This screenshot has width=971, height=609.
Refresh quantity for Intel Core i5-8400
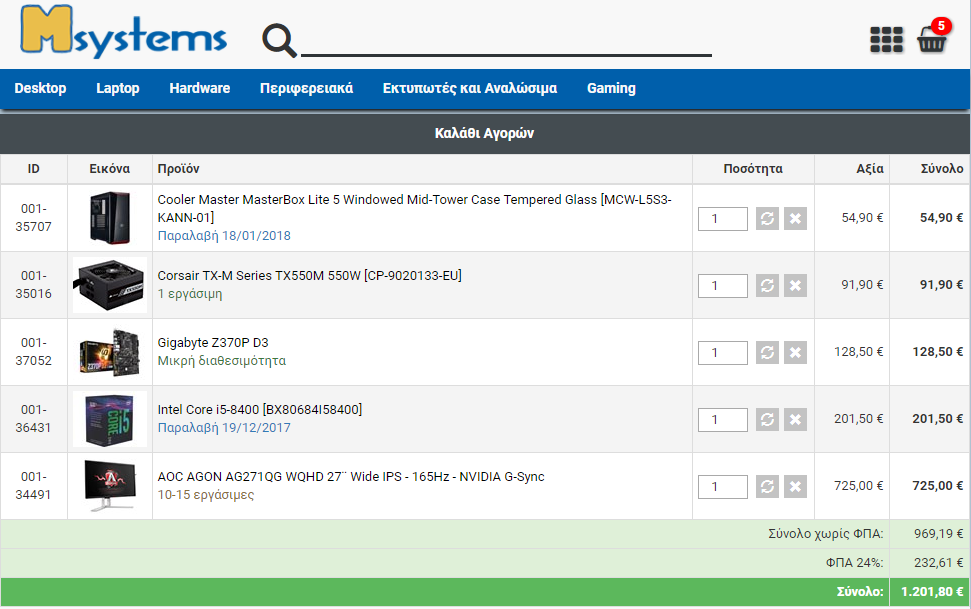[x=767, y=419]
